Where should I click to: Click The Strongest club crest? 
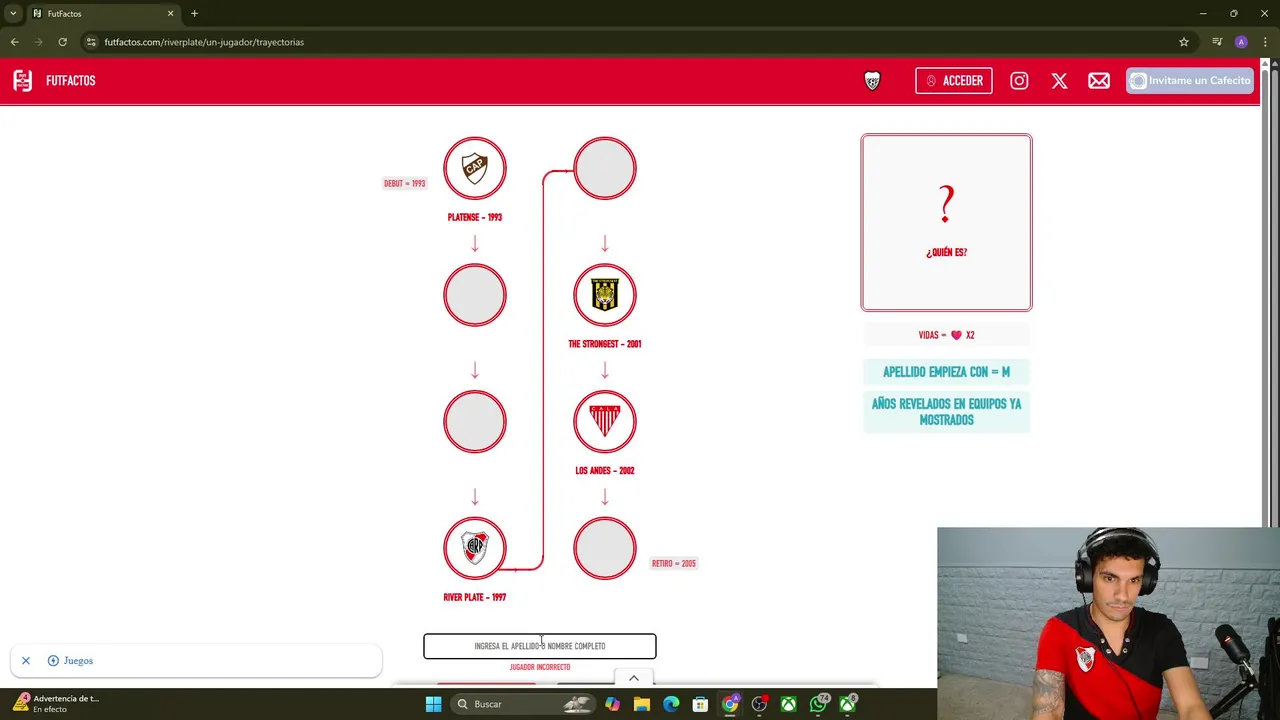point(605,295)
